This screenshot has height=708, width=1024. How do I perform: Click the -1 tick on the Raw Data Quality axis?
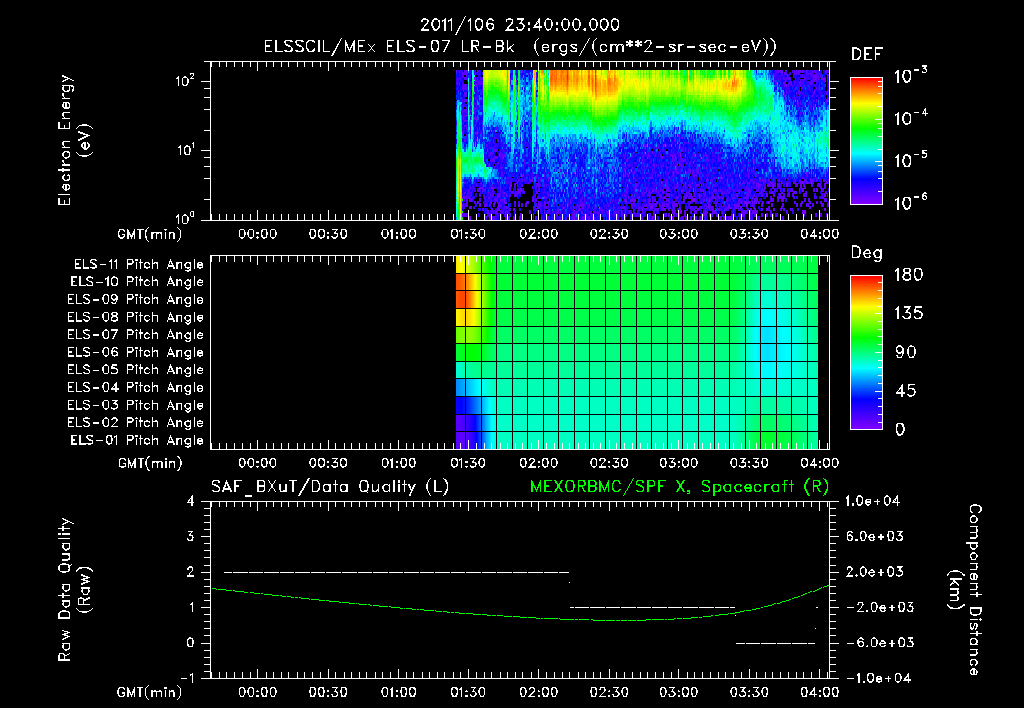(x=187, y=678)
